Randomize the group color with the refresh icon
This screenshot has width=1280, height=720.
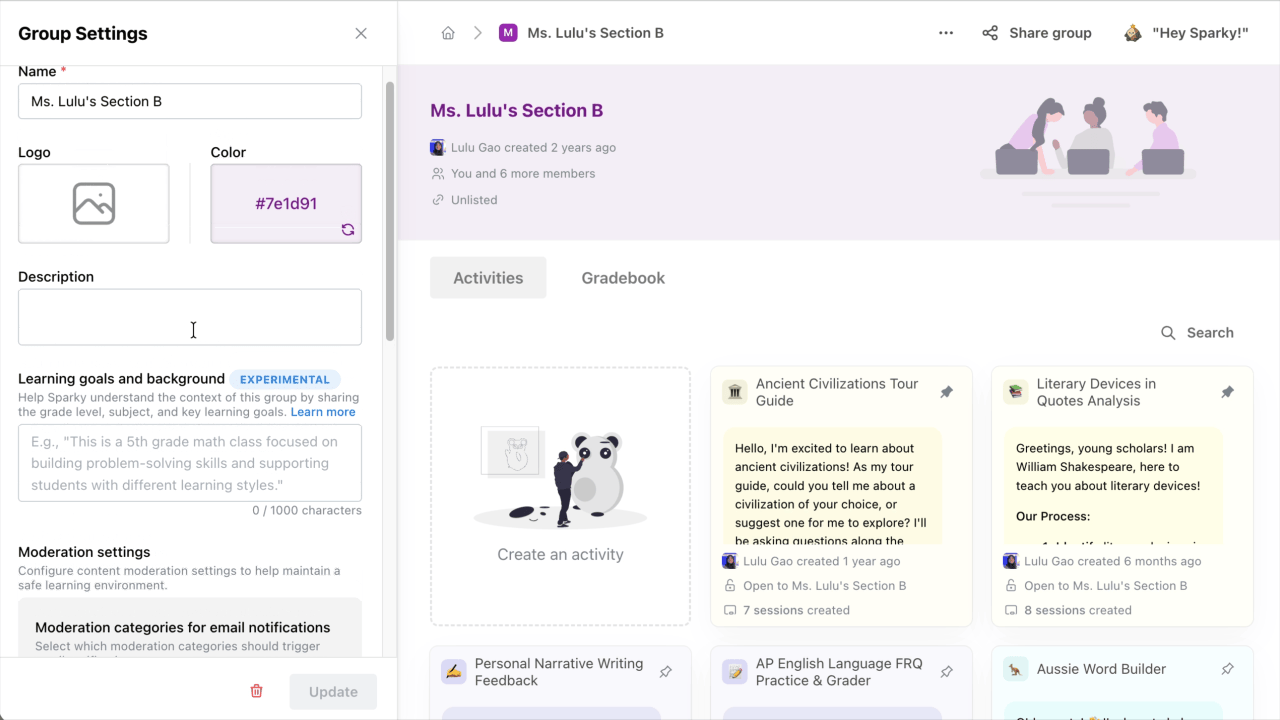(x=348, y=230)
